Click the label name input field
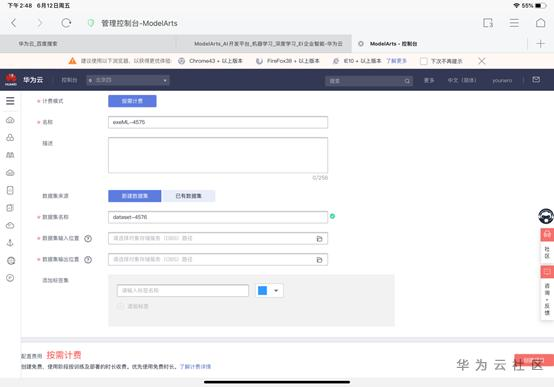This screenshot has width=554, height=387. coord(183,291)
